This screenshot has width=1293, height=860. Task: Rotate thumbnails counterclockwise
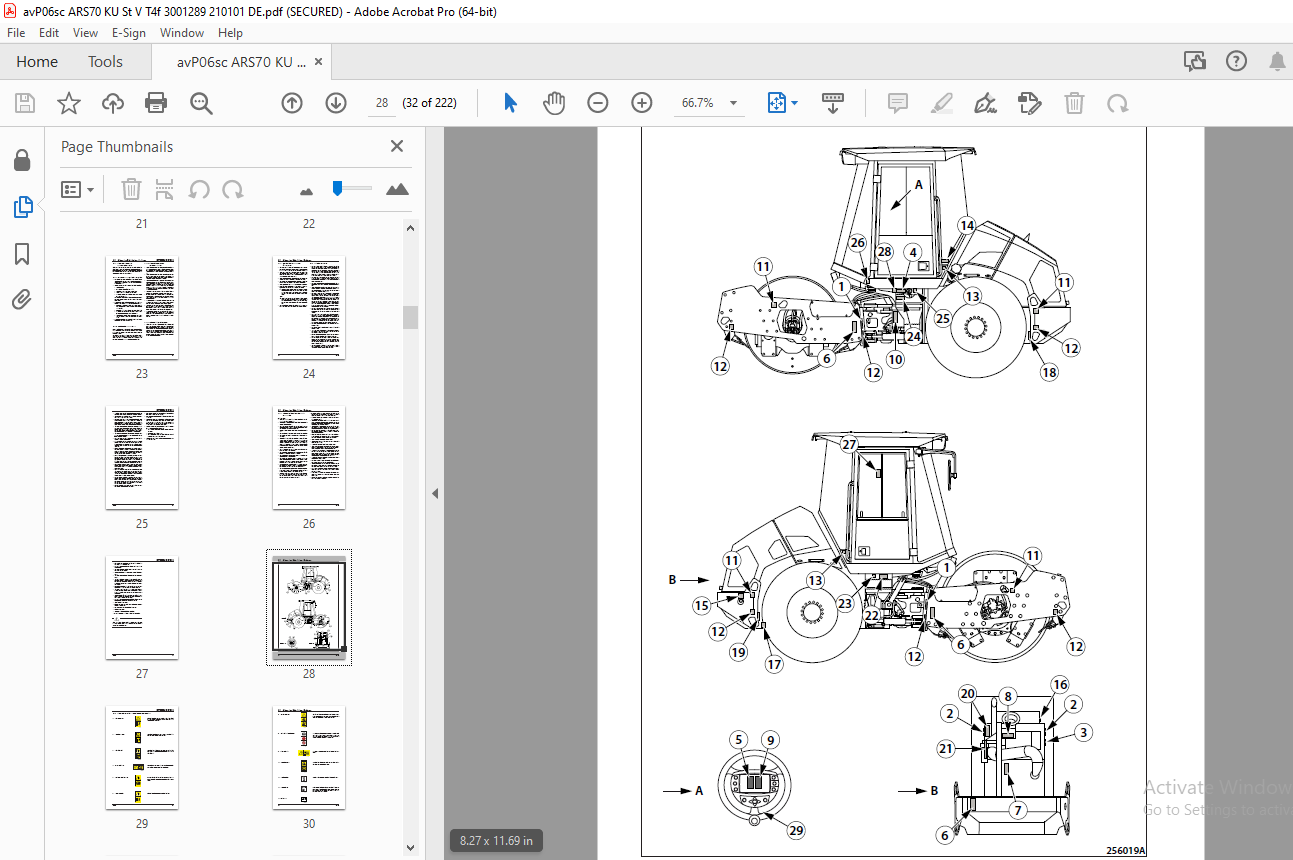click(199, 189)
